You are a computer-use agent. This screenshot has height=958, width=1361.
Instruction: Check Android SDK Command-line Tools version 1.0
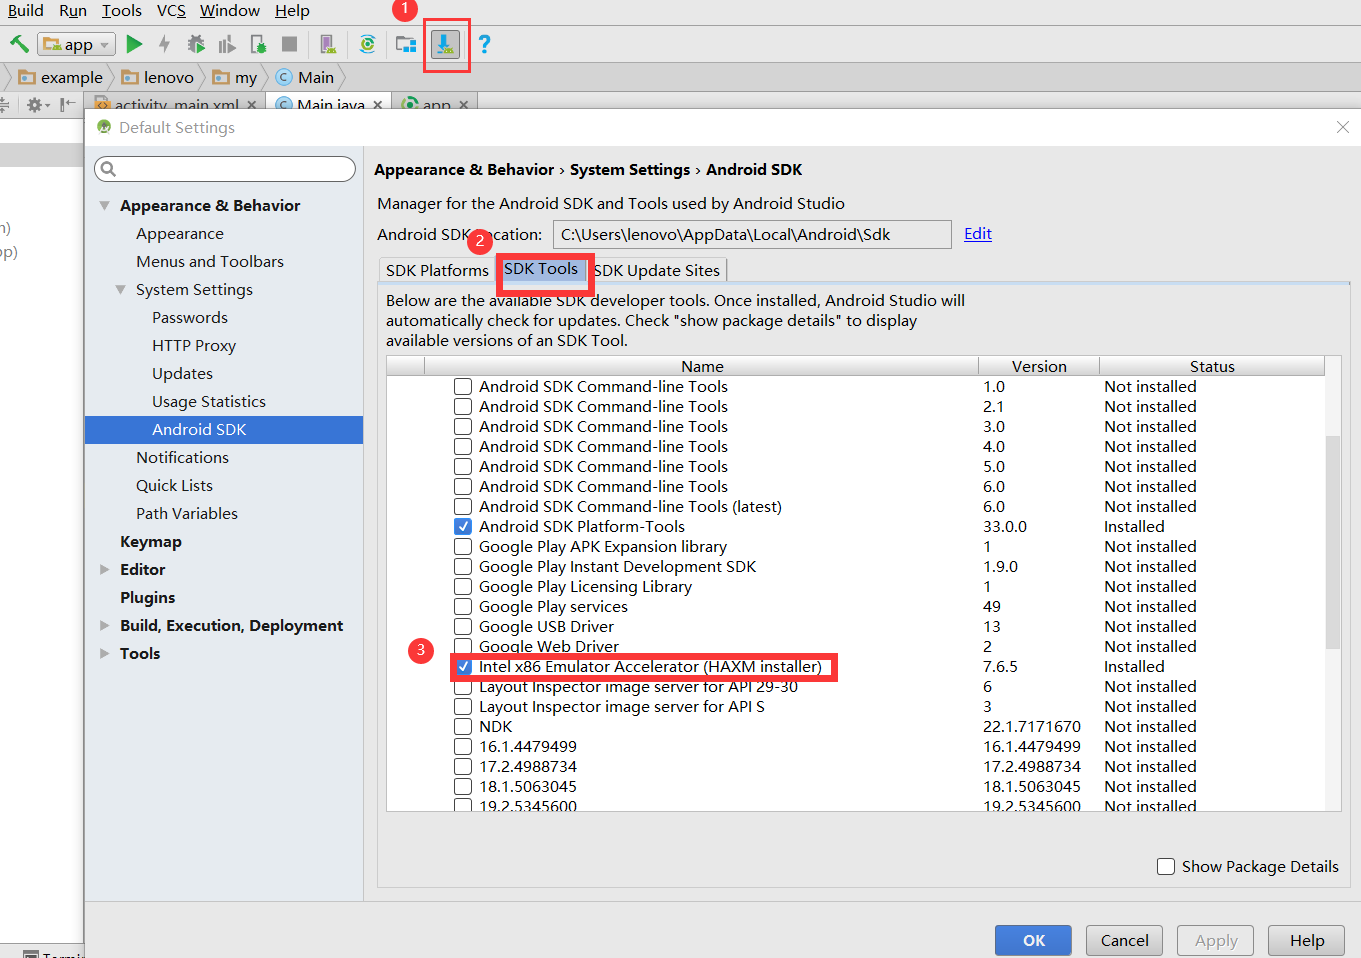[463, 386]
